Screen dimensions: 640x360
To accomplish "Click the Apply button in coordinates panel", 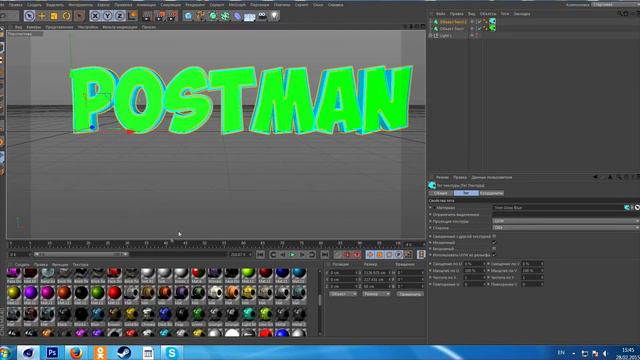I will [x=410, y=294].
